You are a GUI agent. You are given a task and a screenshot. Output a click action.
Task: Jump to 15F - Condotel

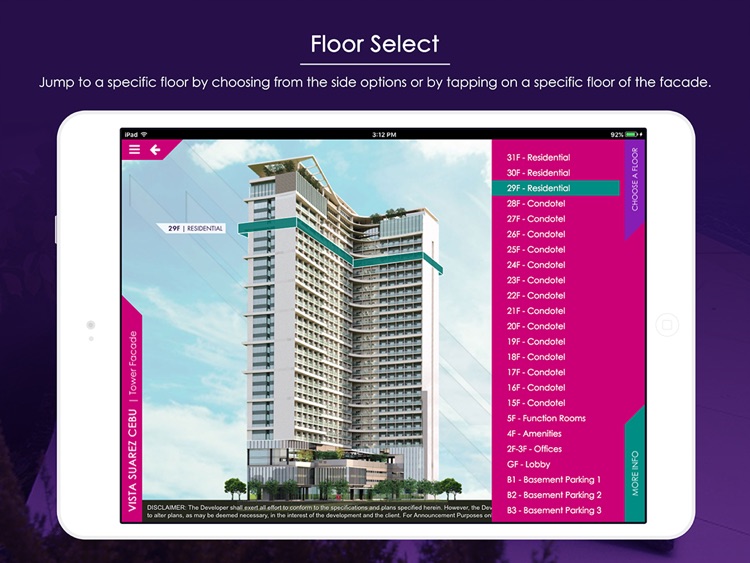tap(536, 403)
